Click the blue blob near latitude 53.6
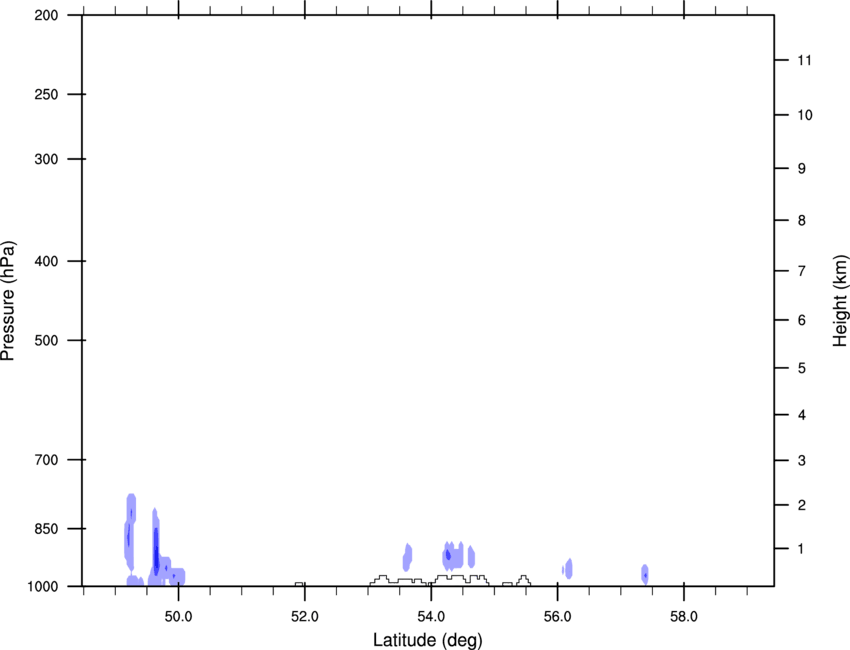This screenshot has width=850, height=650. click(x=407, y=557)
